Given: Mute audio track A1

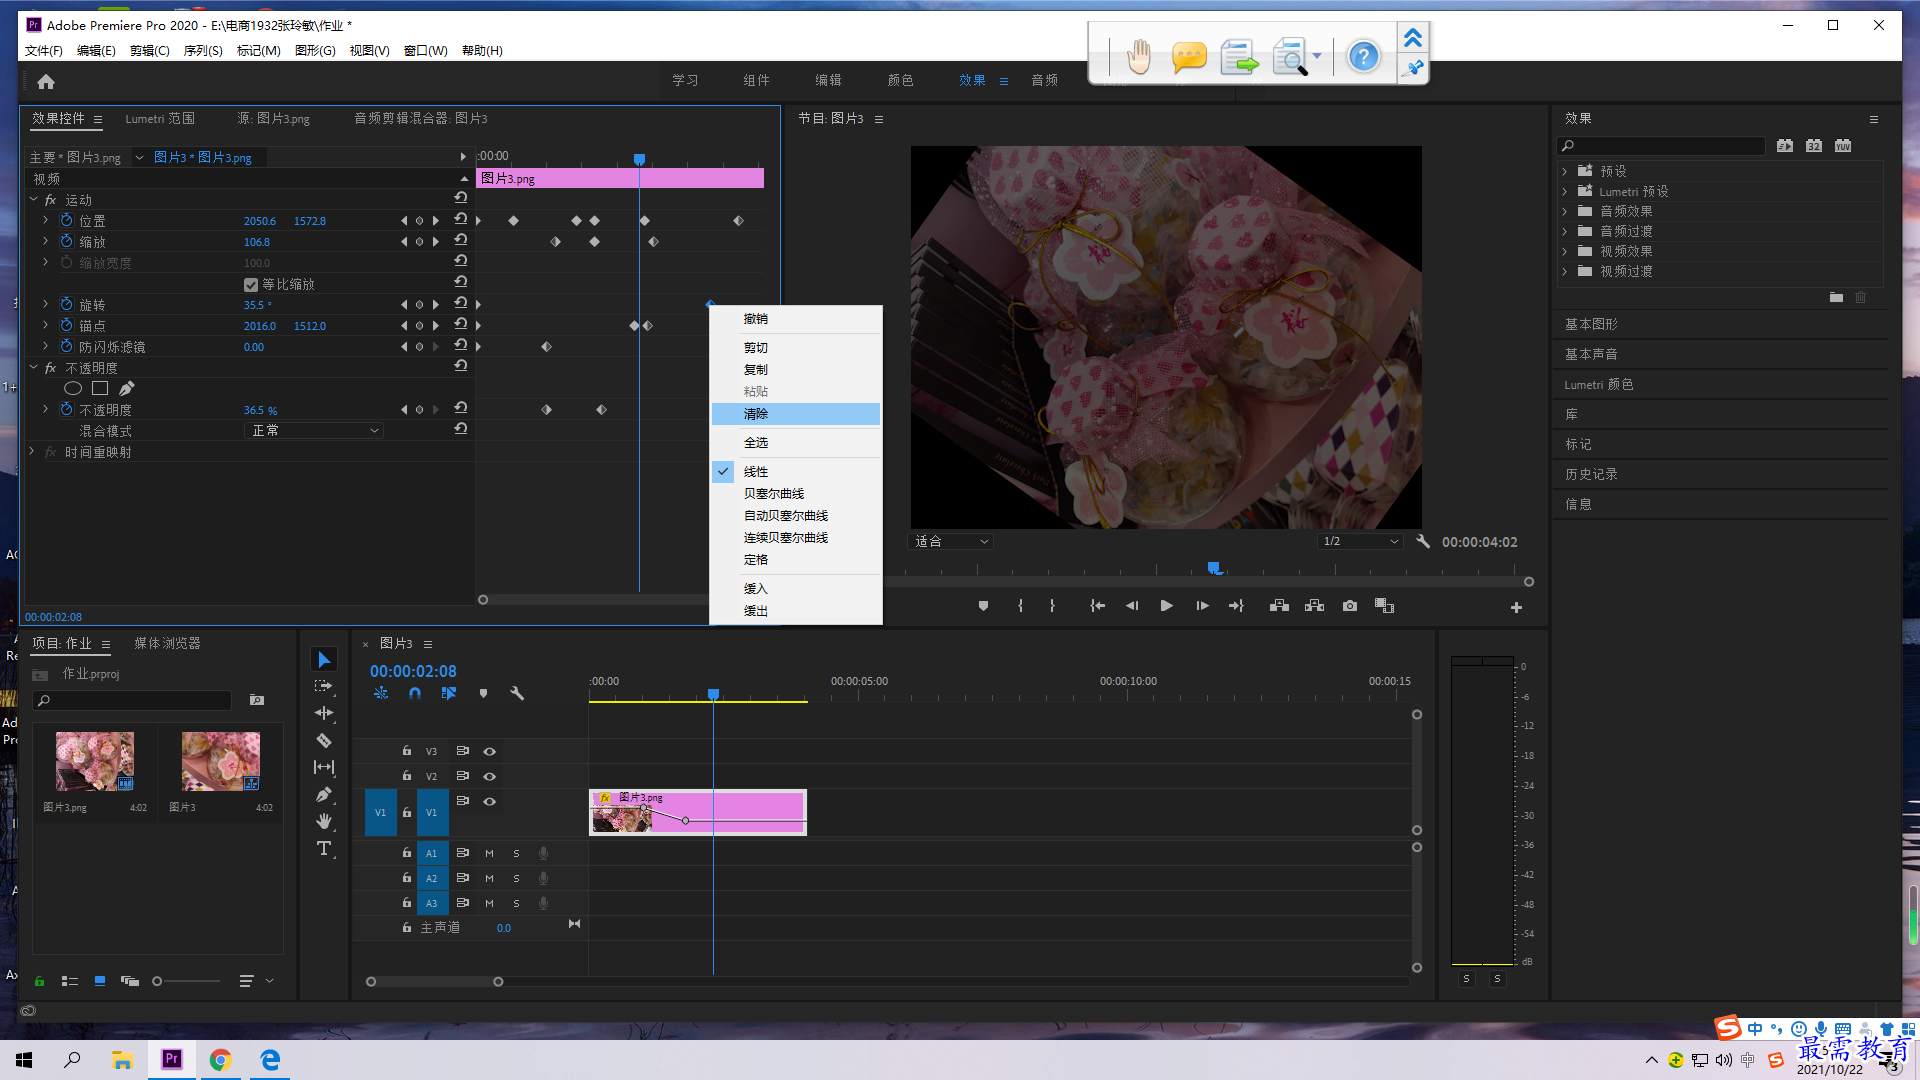Looking at the screenshot, I should pyautogui.click(x=489, y=853).
